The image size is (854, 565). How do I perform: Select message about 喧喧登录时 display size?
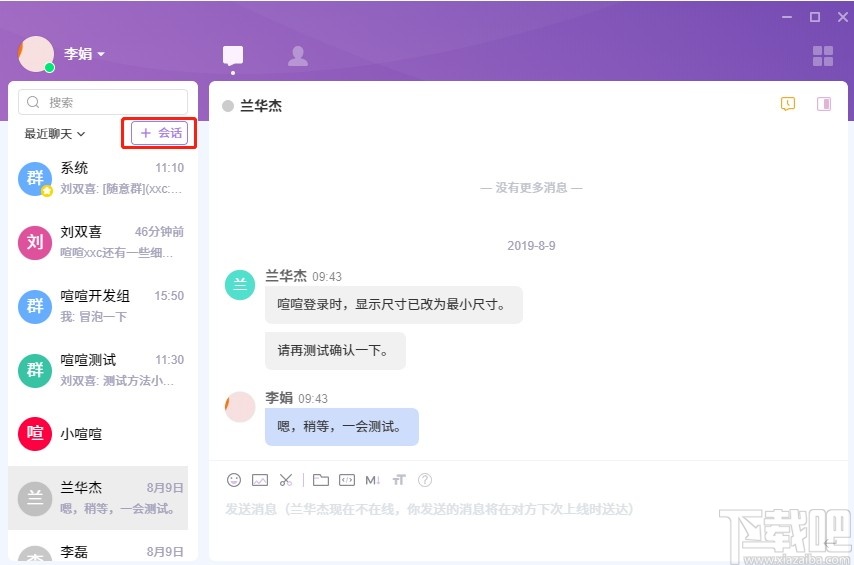pos(394,305)
